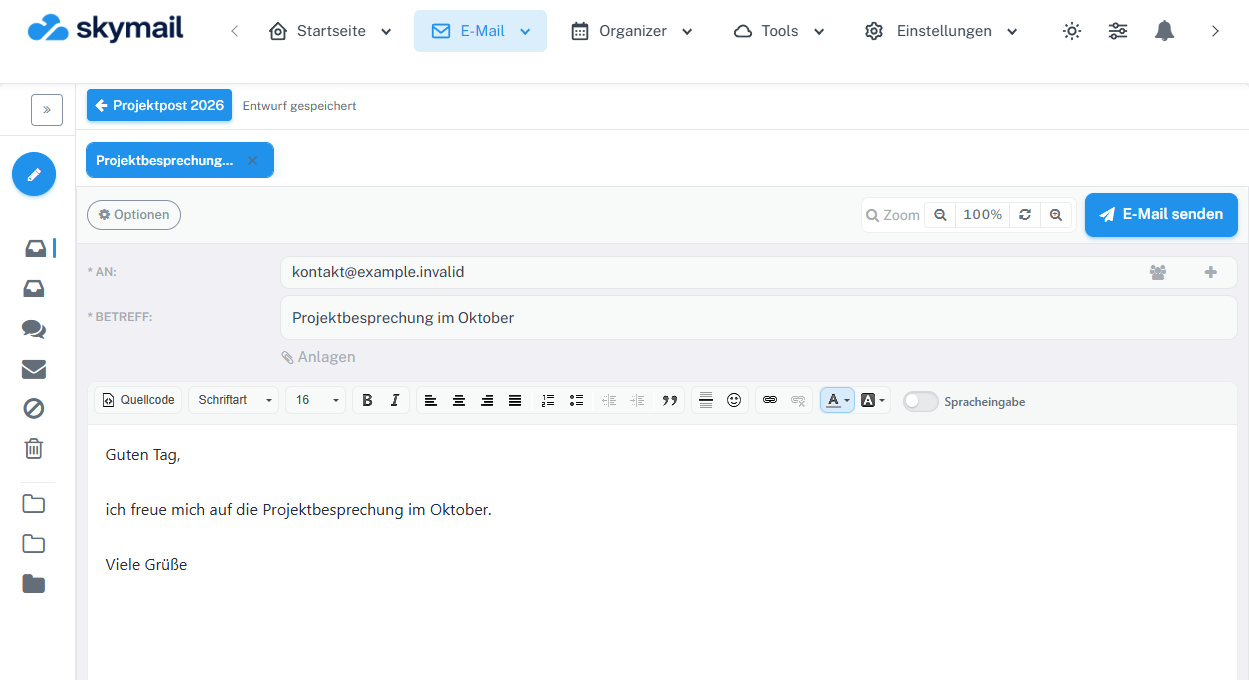This screenshot has height=680, width=1249.
Task: Click the BETREFF subject field
Action: pyautogui.click(x=758, y=317)
